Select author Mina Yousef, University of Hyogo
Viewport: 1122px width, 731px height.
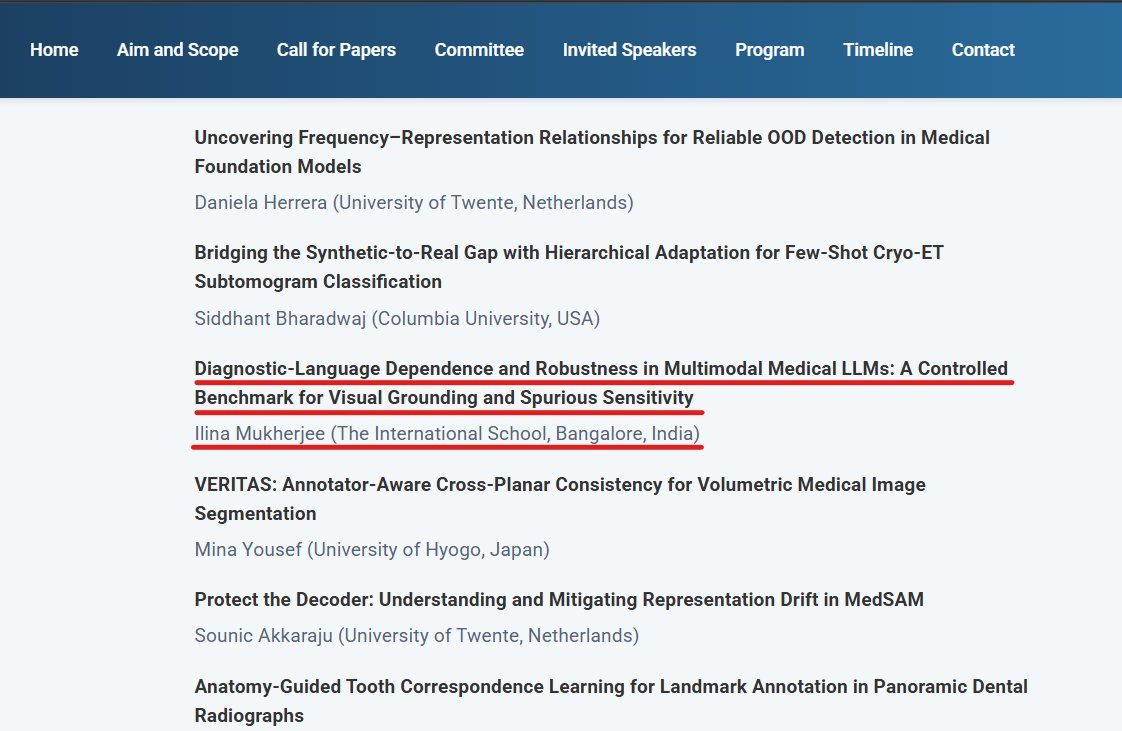click(372, 549)
